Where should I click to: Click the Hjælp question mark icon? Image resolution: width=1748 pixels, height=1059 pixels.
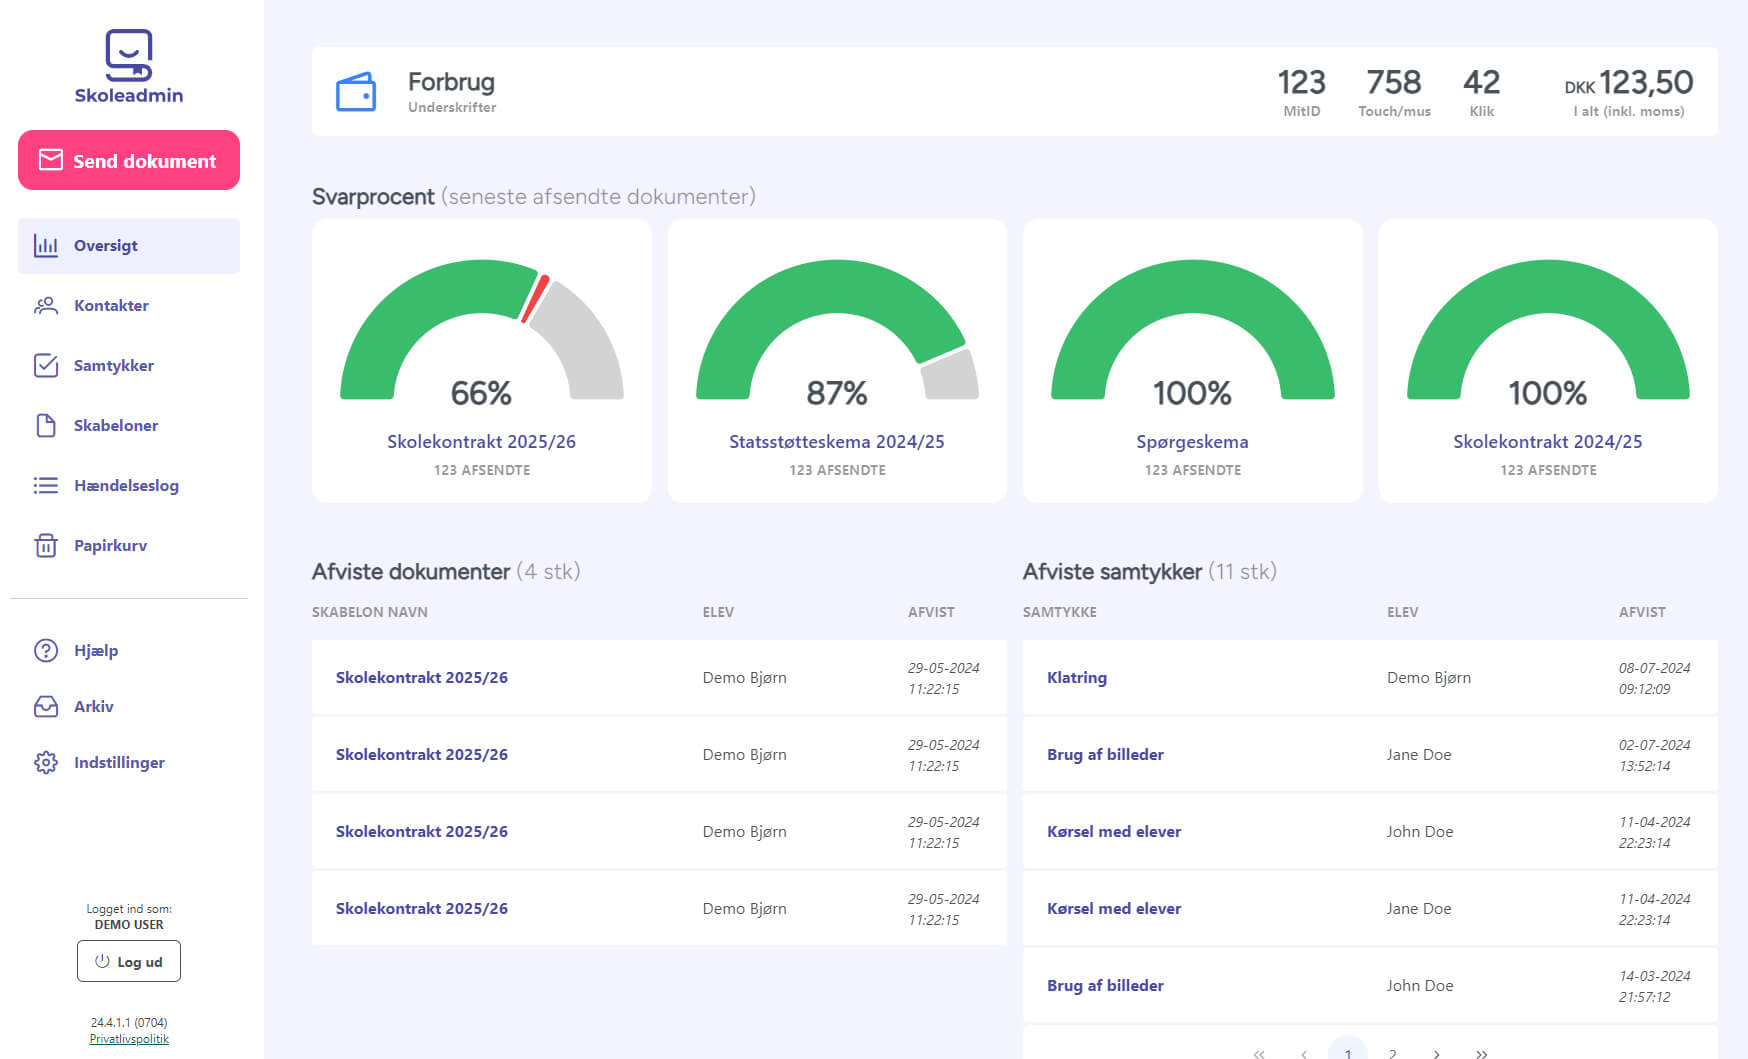pos(46,650)
